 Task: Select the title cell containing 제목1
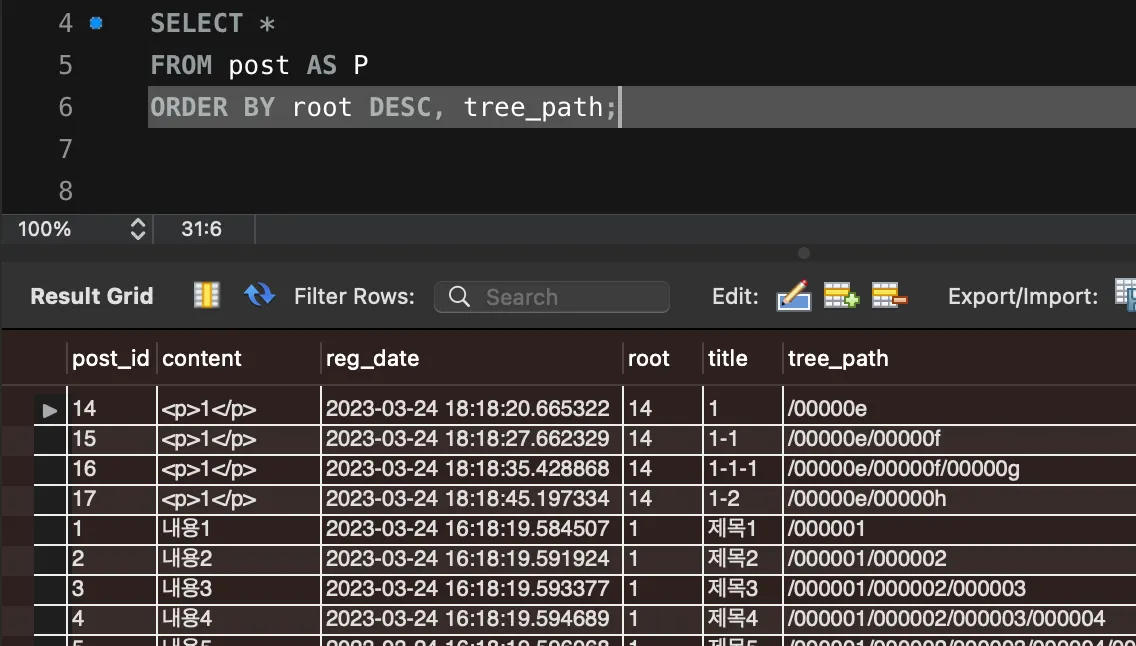pos(732,529)
